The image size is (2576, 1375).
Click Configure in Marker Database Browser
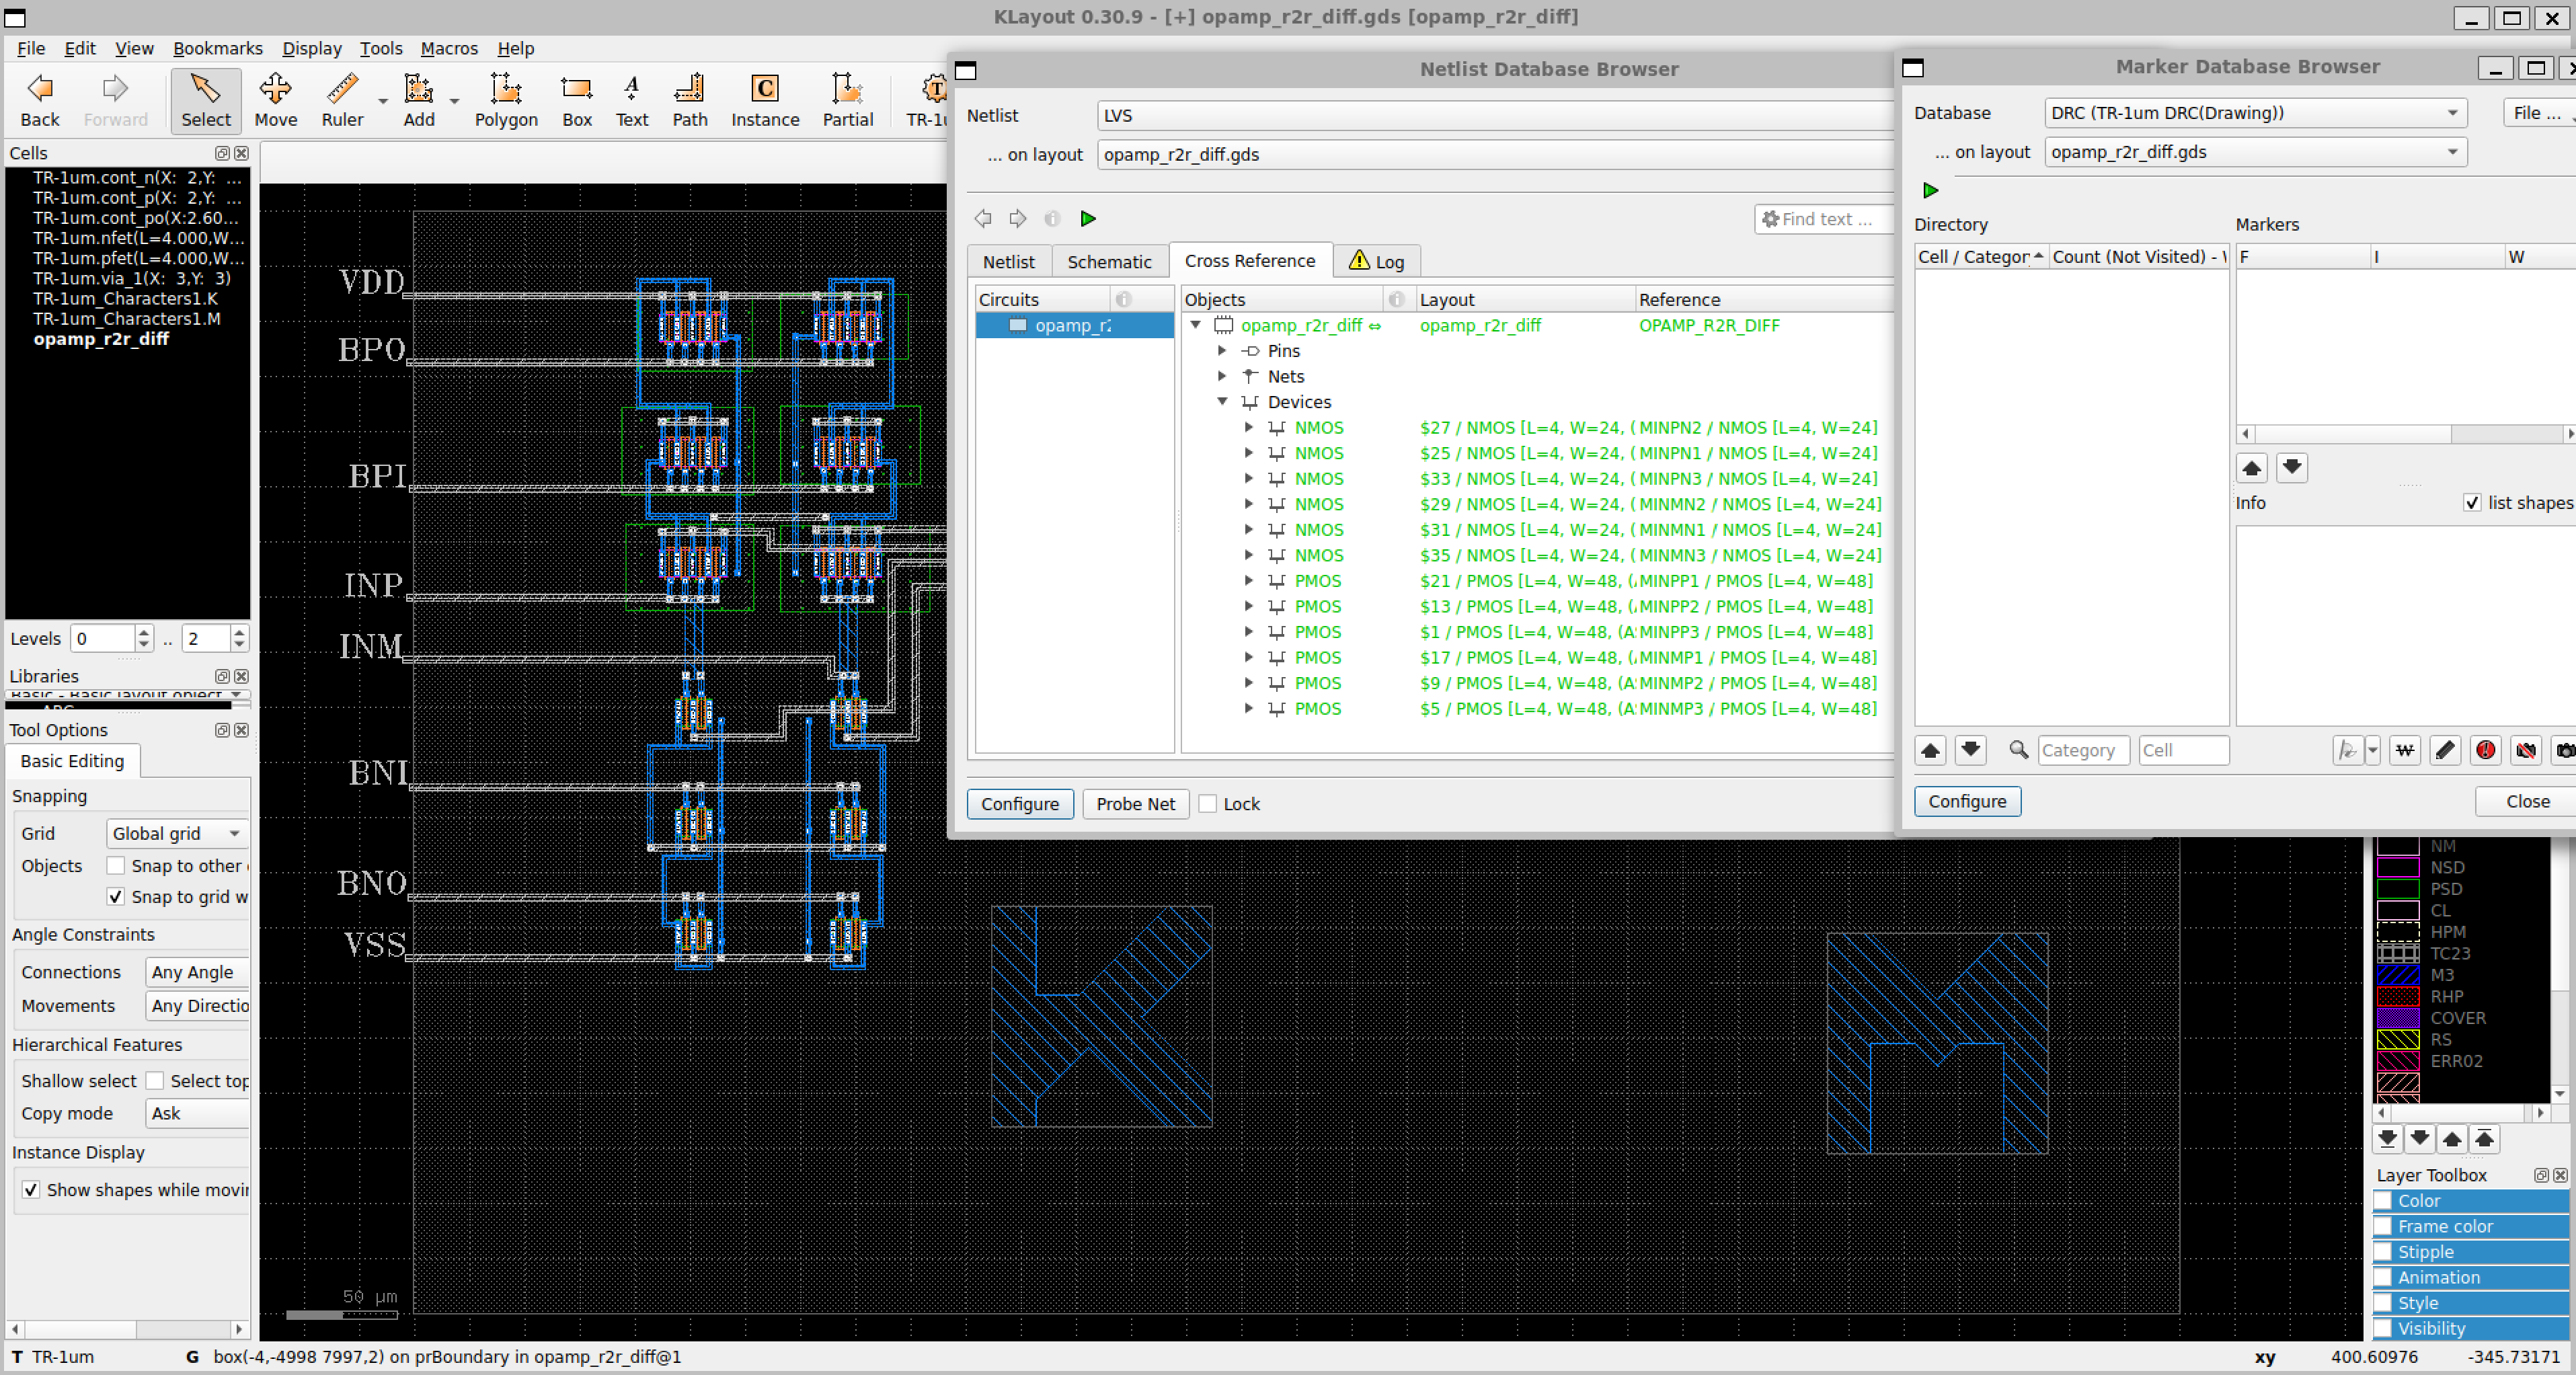click(x=1966, y=801)
